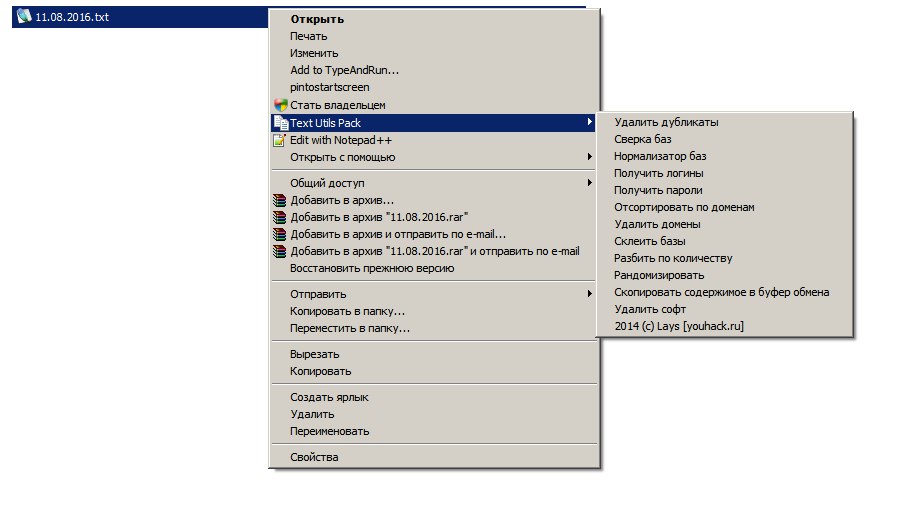Choose Получить пароли in Text Utils submenu
This screenshot has height=514, width=902.
pyautogui.click(x=658, y=190)
